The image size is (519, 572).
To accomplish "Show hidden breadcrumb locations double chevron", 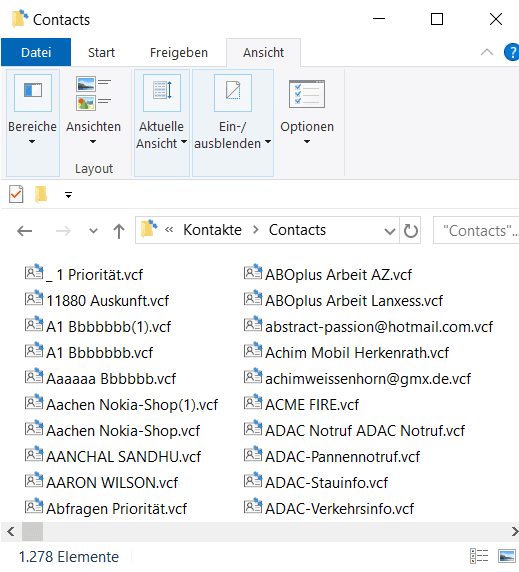I will click(x=169, y=229).
